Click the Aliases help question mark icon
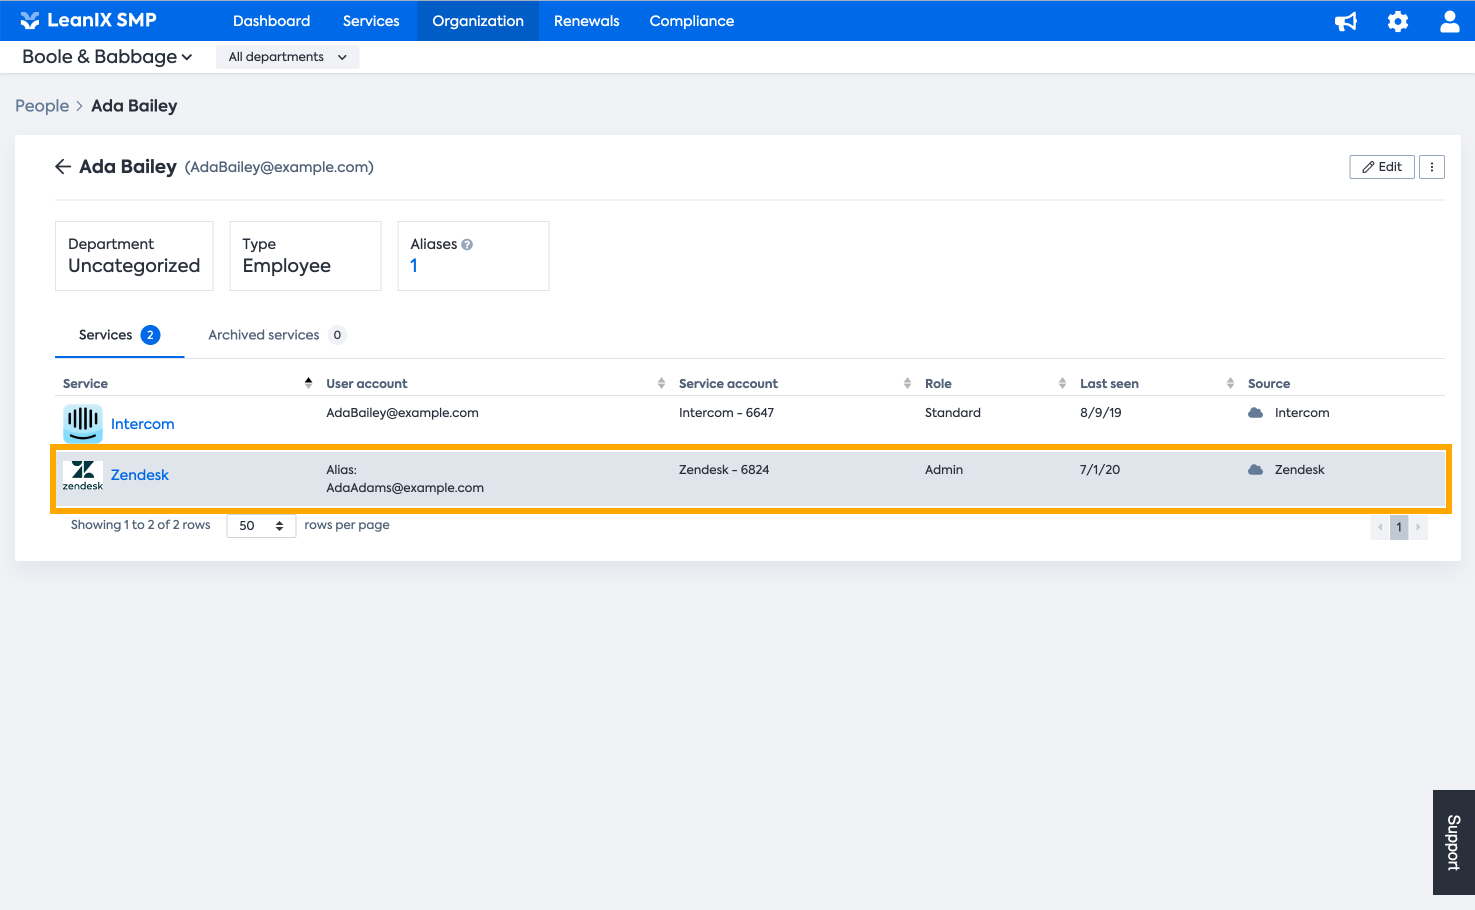Image resolution: width=1475 pixels, height=910 pixels. point(467,244)
